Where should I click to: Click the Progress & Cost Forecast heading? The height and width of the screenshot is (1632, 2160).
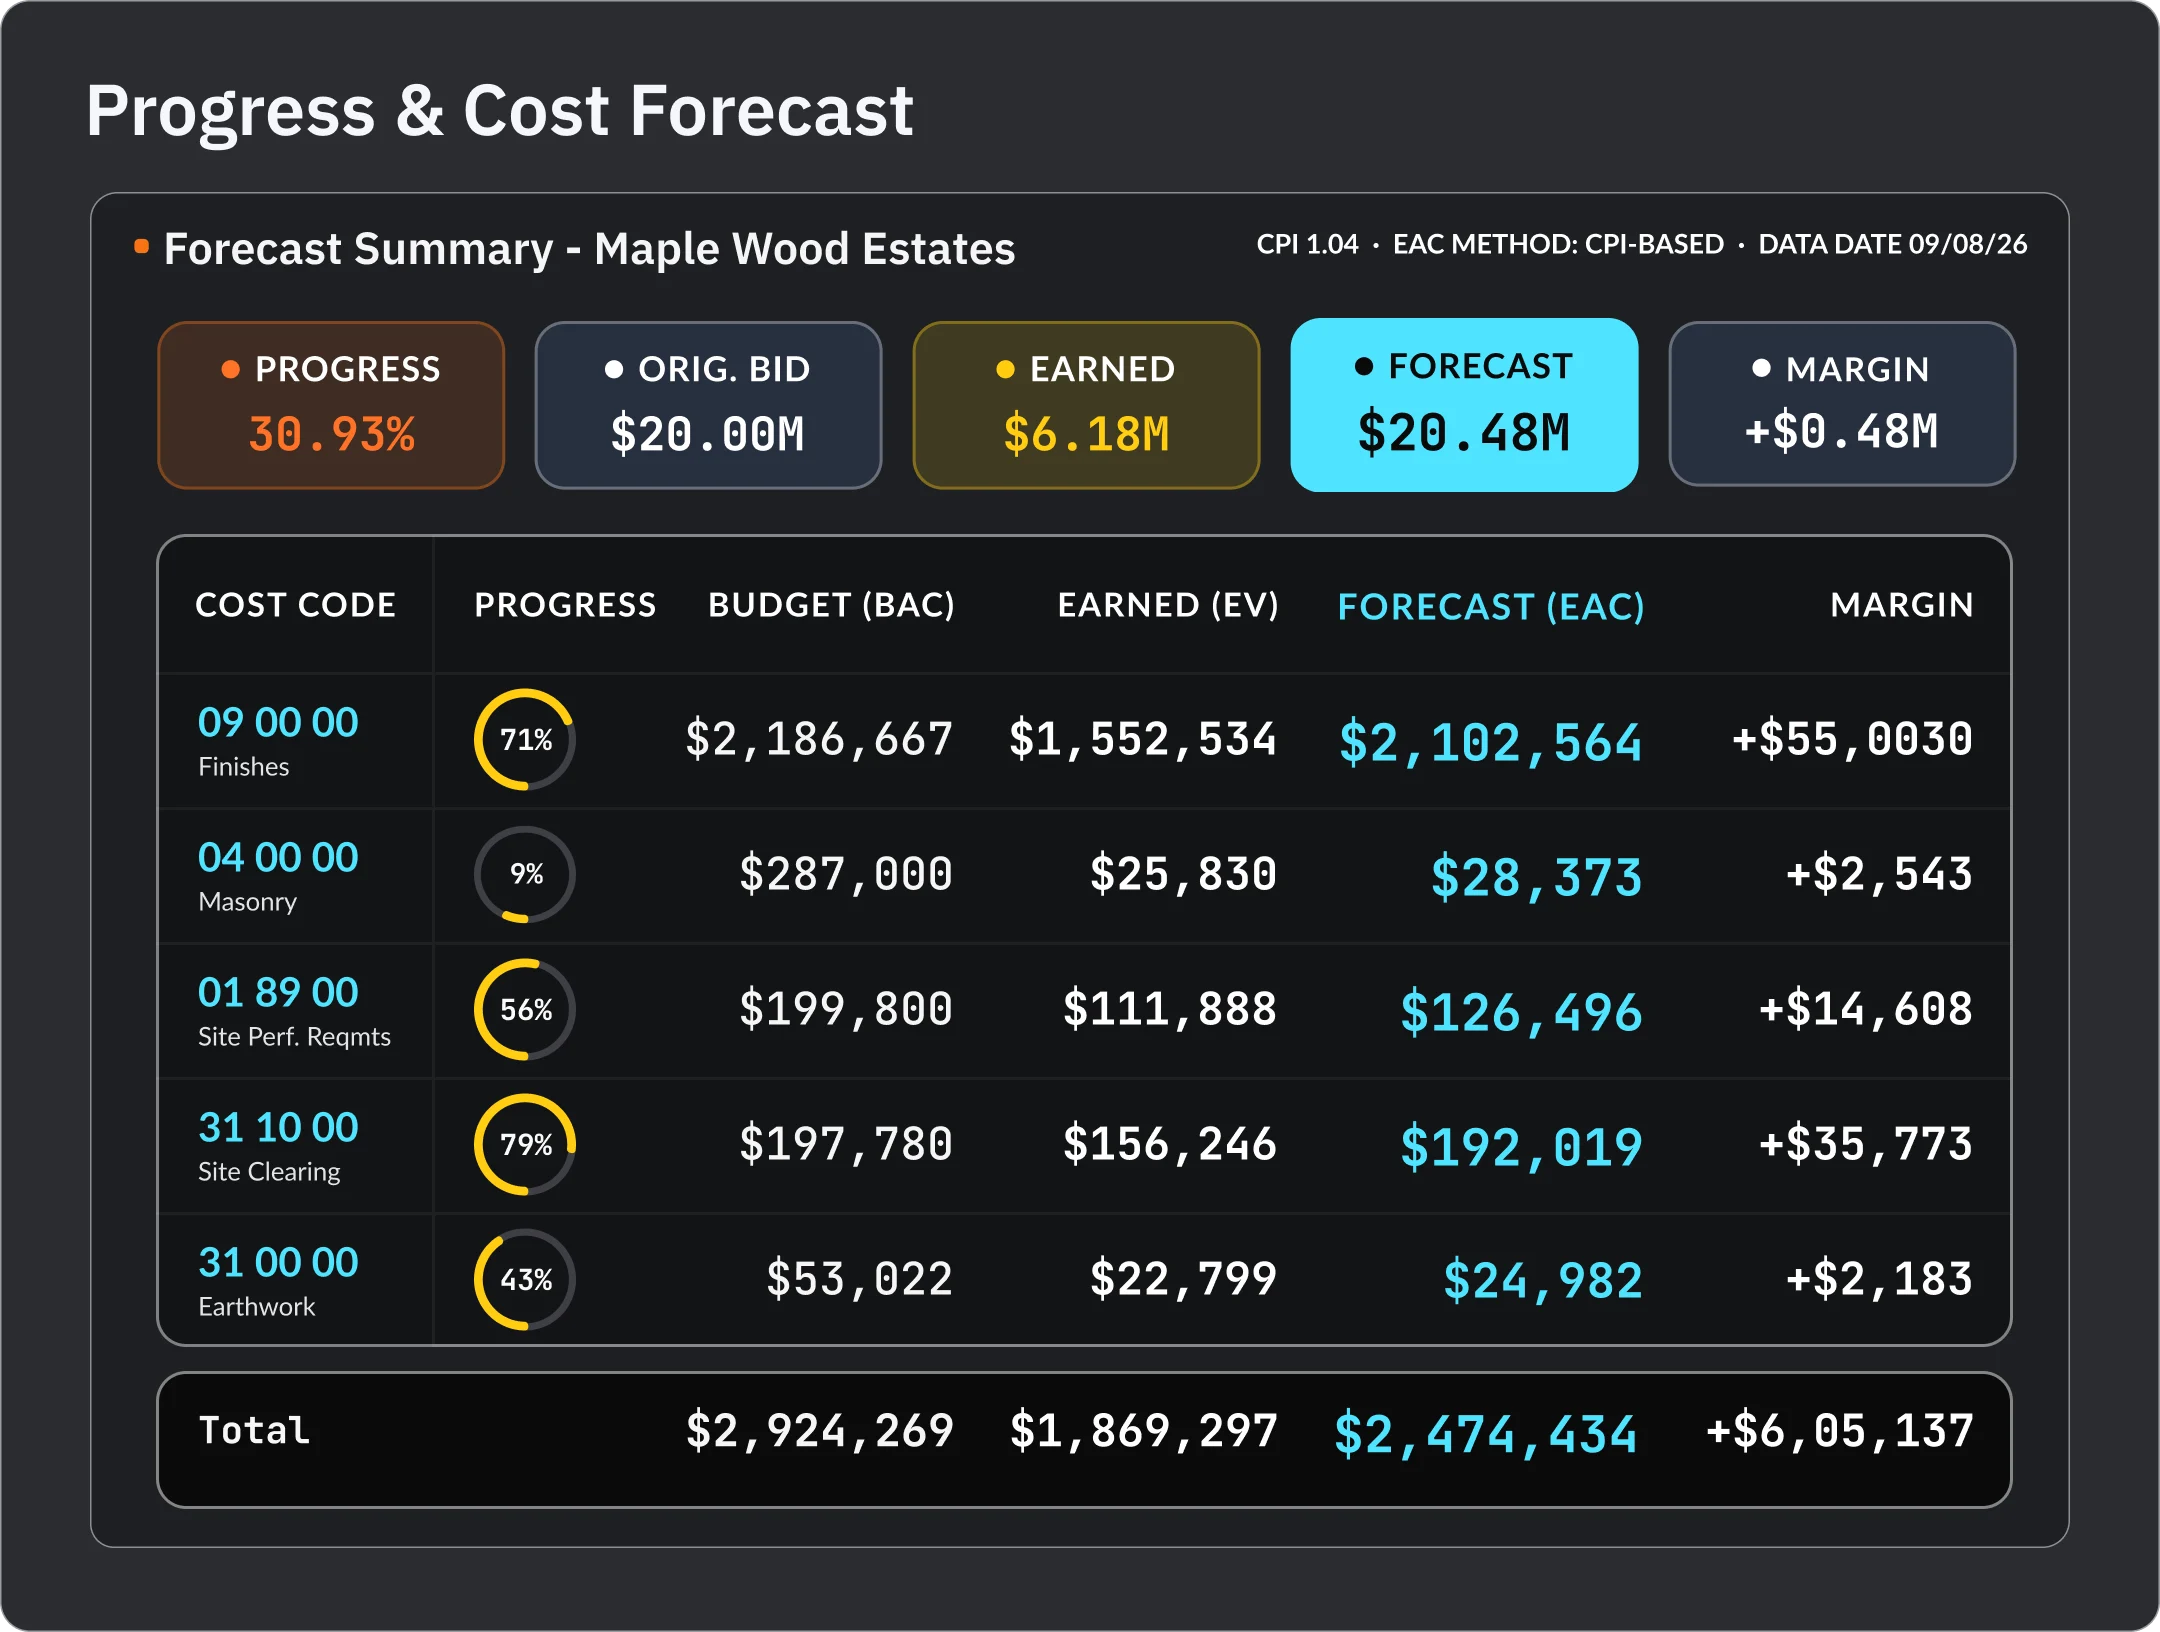500,110
